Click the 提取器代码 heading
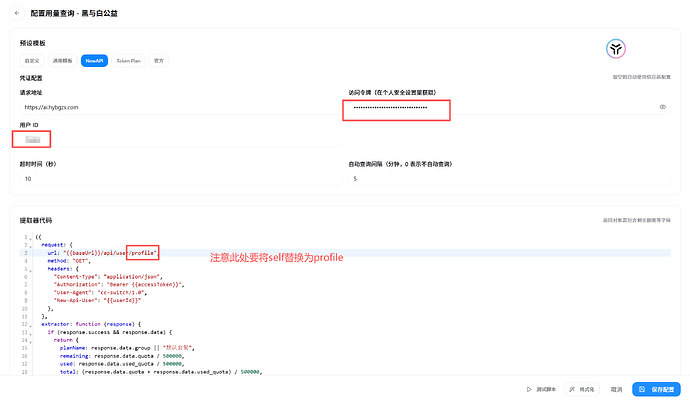Viewport: 690px width, 402px height. pyautogui.click(x=36, y=220)
